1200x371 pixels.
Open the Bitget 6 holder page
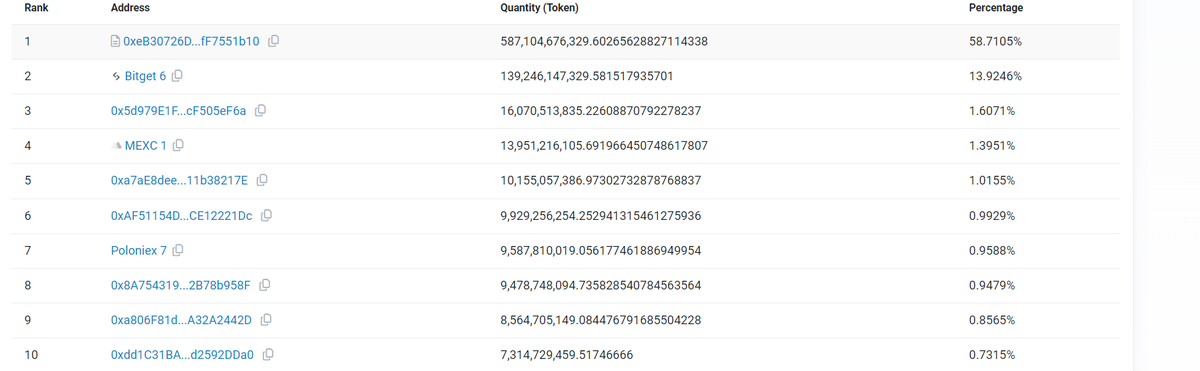(x=145, y=76)
